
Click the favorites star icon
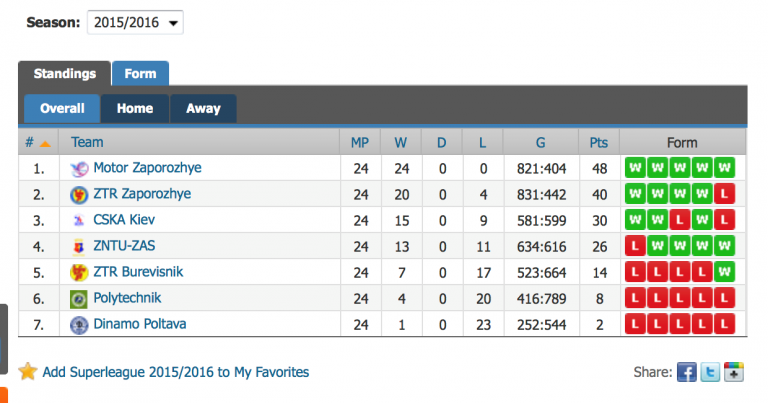(28, 372)
